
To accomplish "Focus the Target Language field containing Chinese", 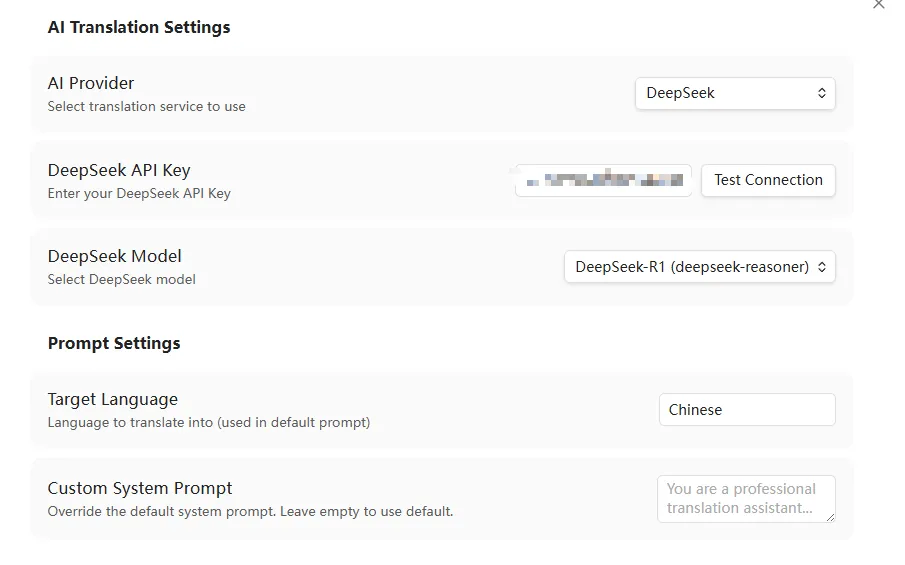I will point(746,410).
